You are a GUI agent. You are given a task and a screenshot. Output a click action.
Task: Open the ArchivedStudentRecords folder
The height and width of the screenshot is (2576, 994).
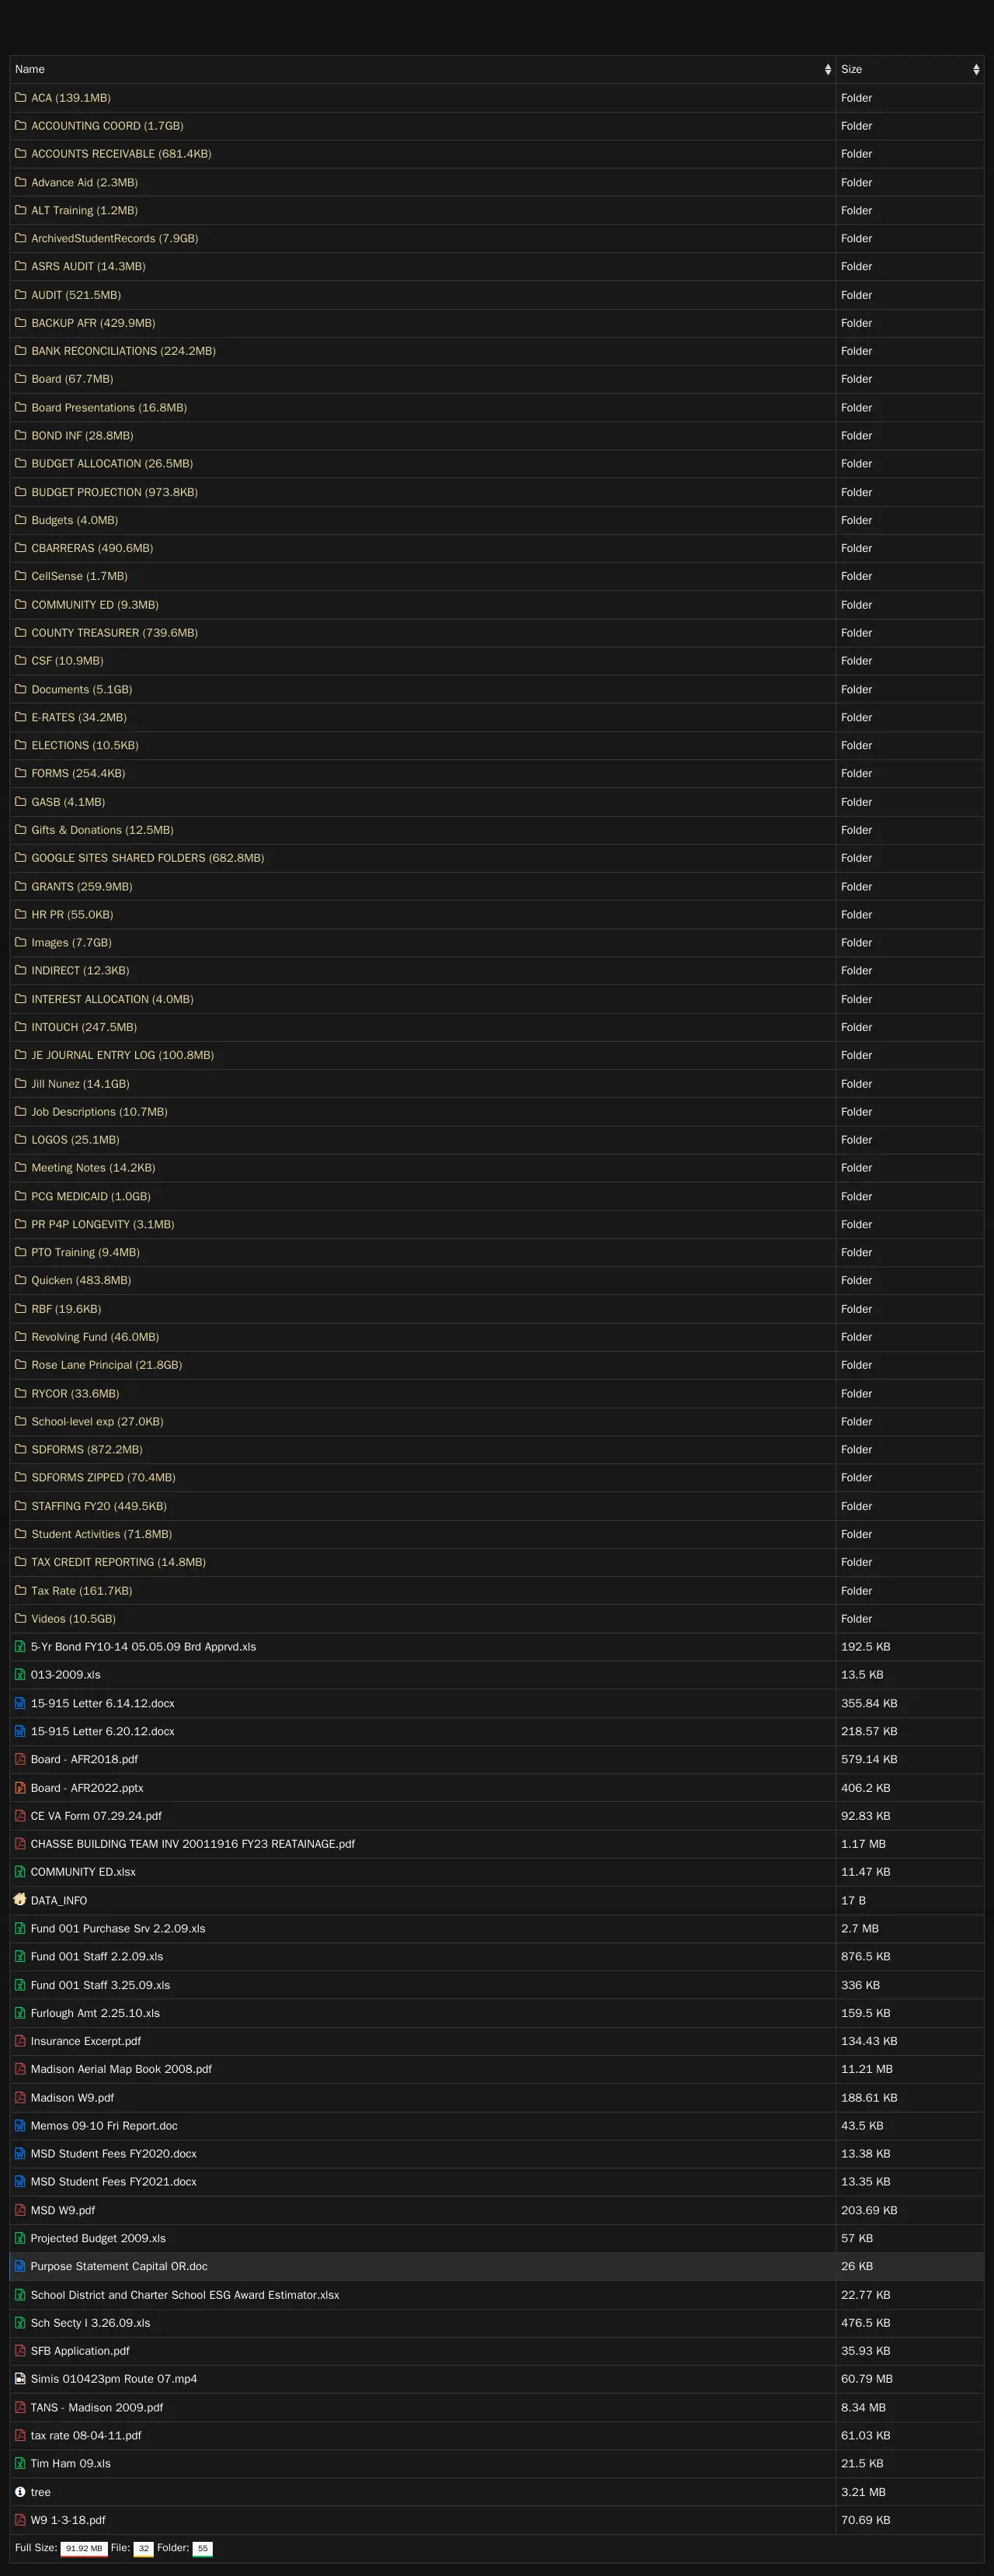114,239
